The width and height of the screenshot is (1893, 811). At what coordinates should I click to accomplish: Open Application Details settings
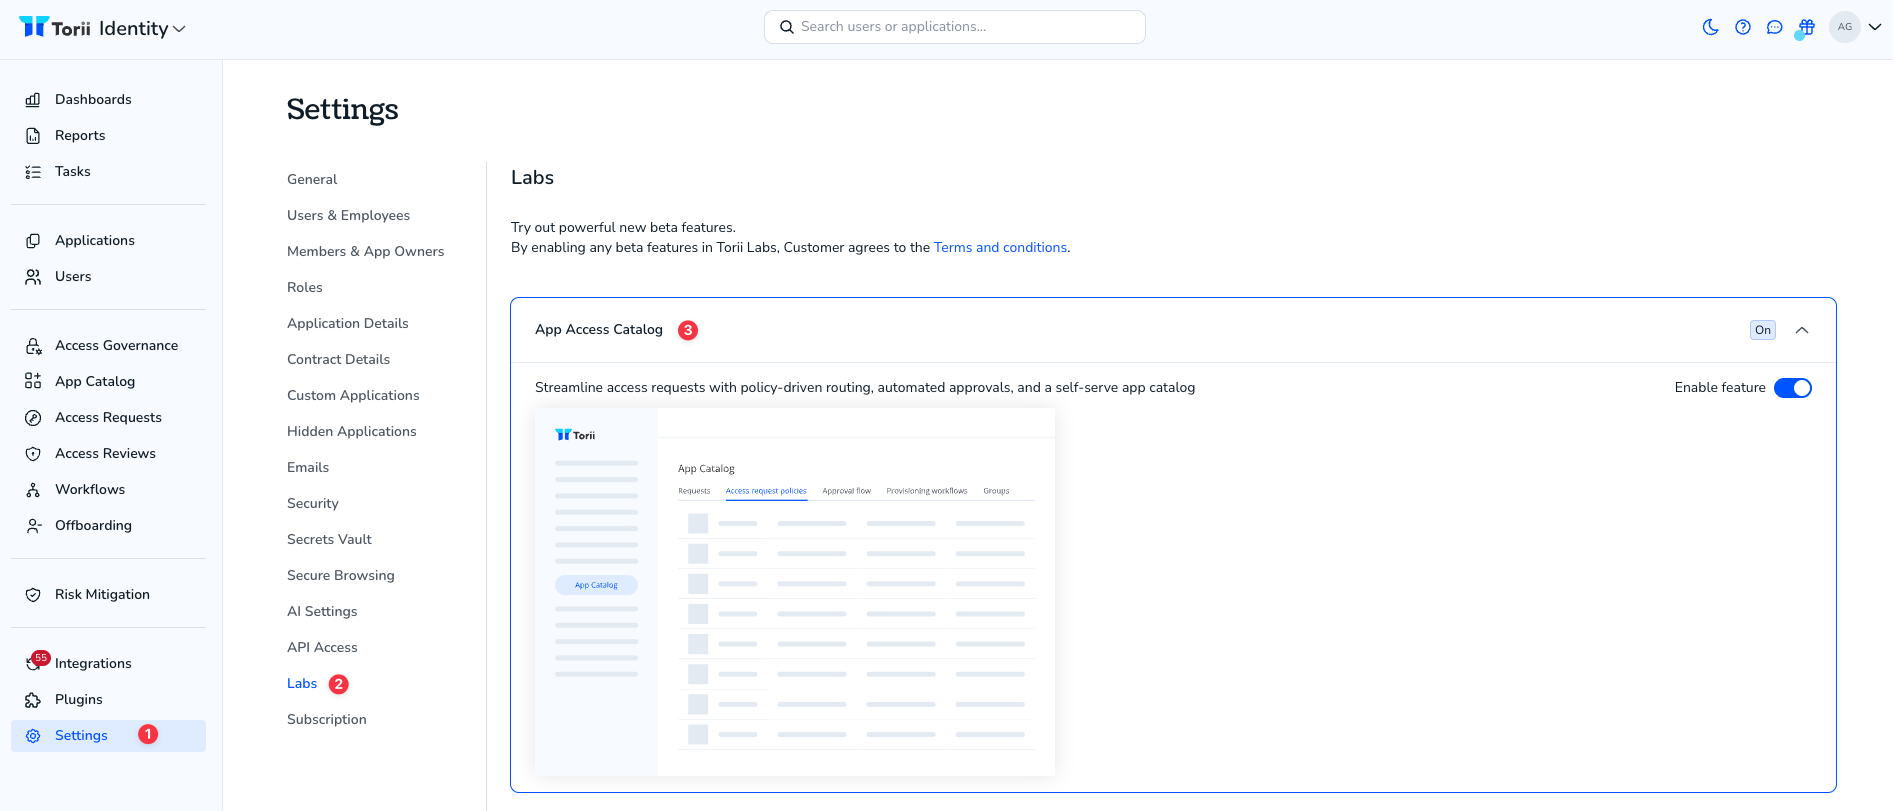pos(348,323)
